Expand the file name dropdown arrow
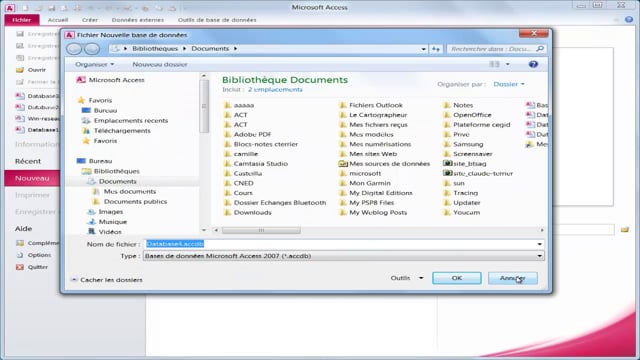 coord(540,244)
